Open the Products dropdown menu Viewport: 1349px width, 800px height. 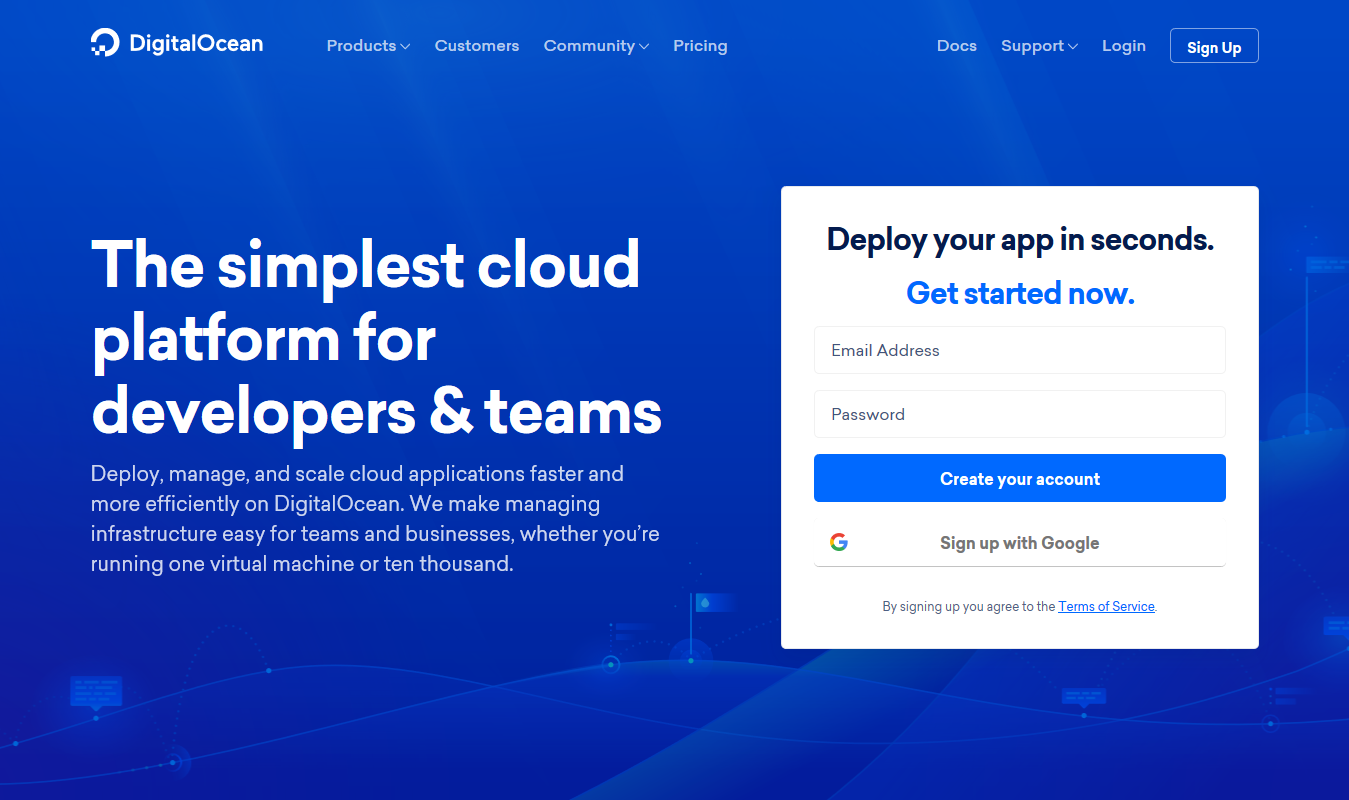coord(368,46)
